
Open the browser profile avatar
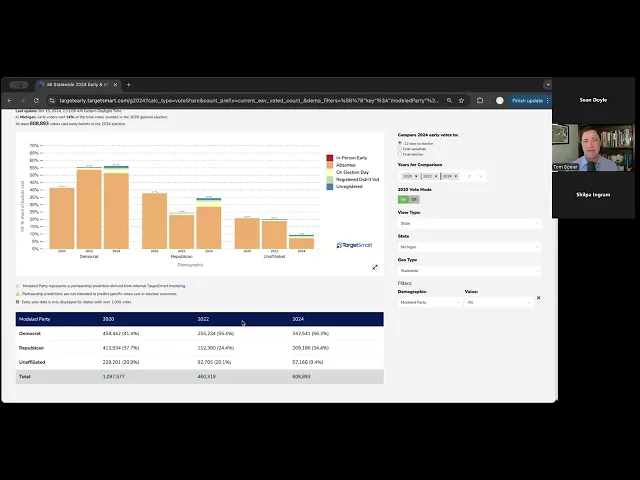500,100
